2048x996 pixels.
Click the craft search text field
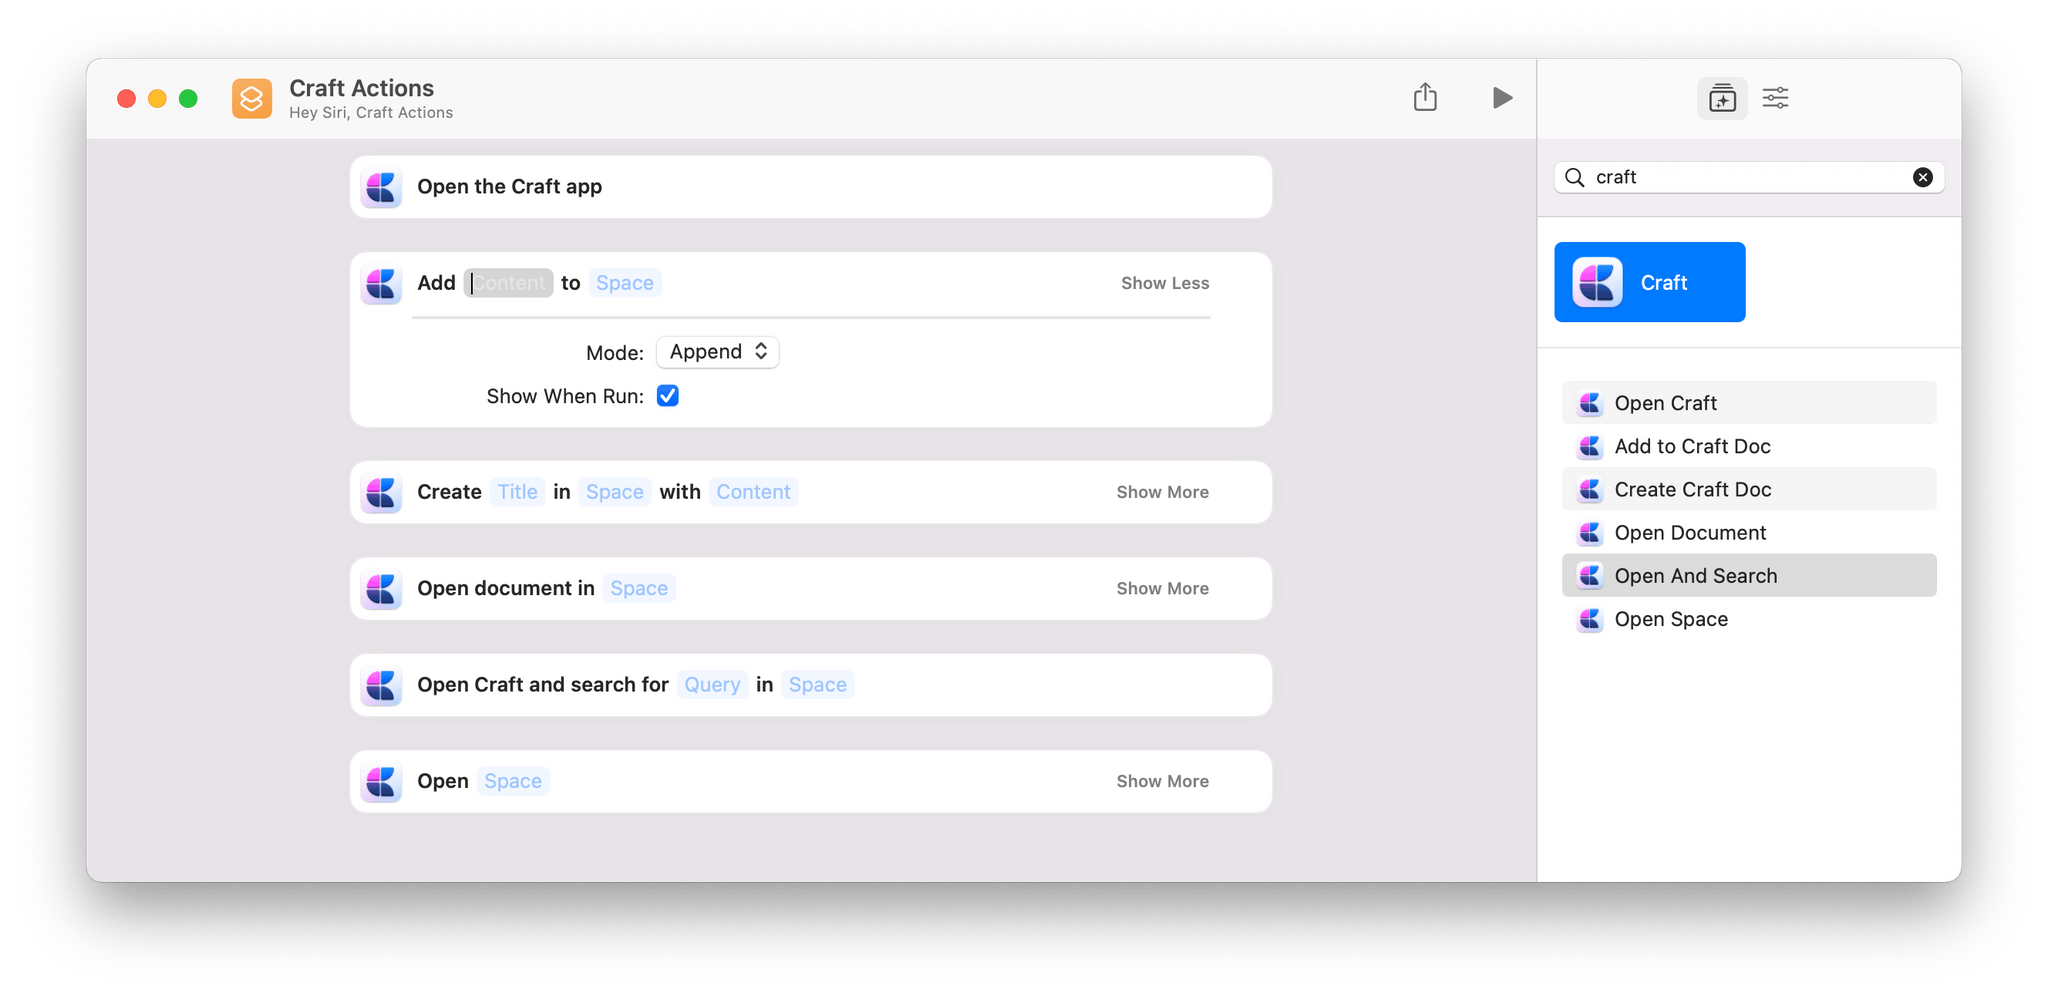(x=1749, y=177)
